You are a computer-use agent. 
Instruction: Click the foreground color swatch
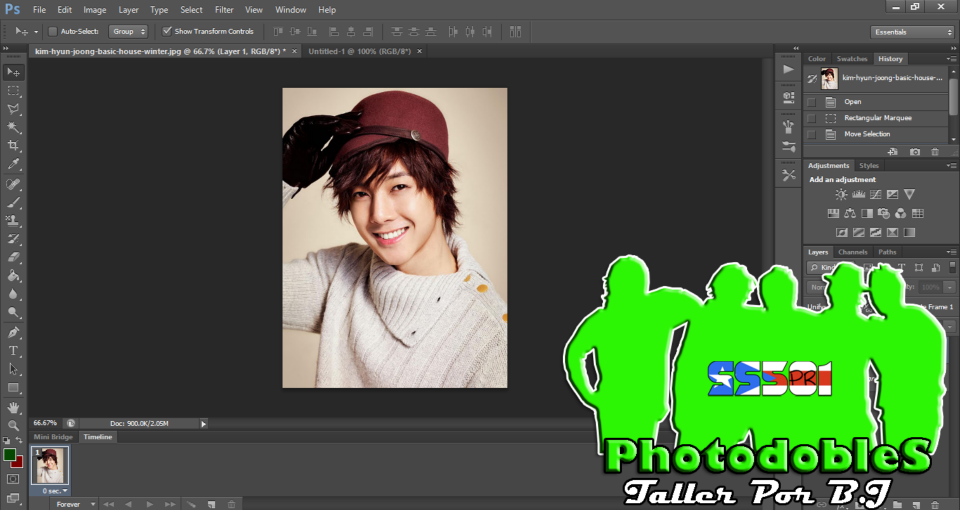[x=9, y=455]
